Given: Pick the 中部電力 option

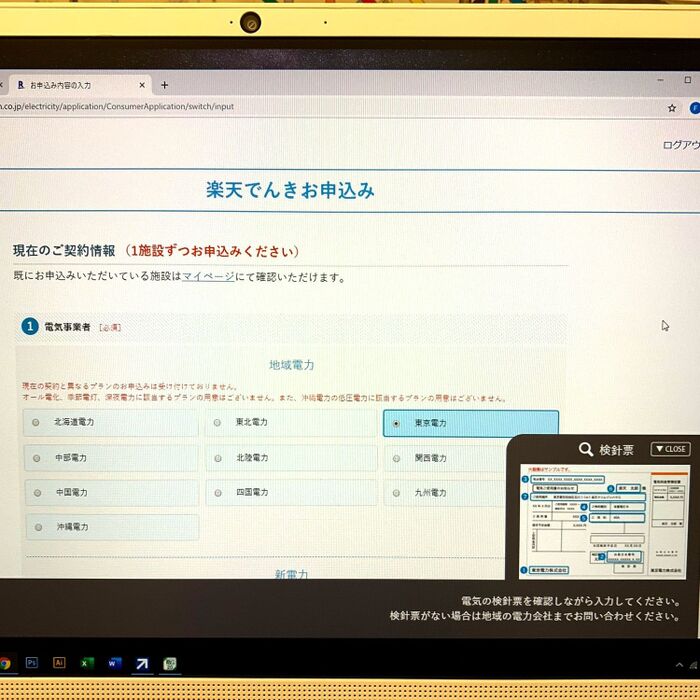Looking at the screenshot, I should pos(37,458).
